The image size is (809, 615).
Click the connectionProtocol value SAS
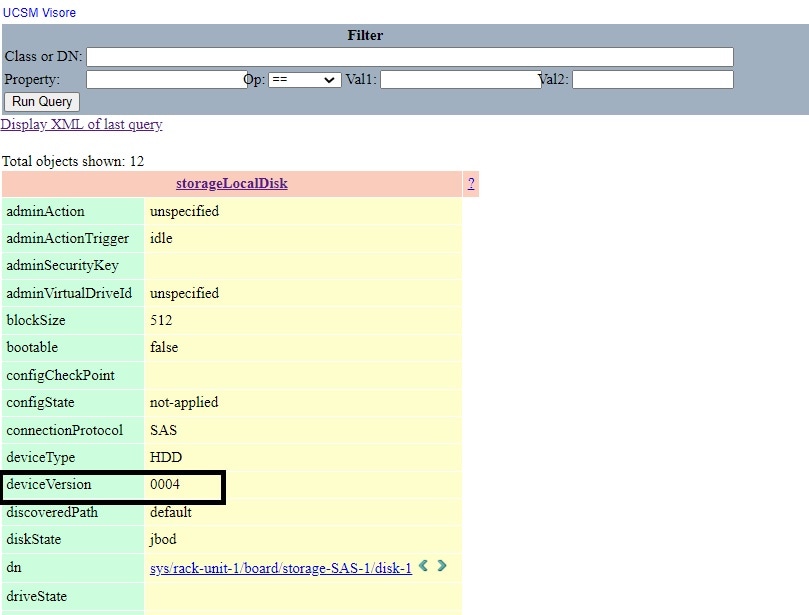pos(164,430)
